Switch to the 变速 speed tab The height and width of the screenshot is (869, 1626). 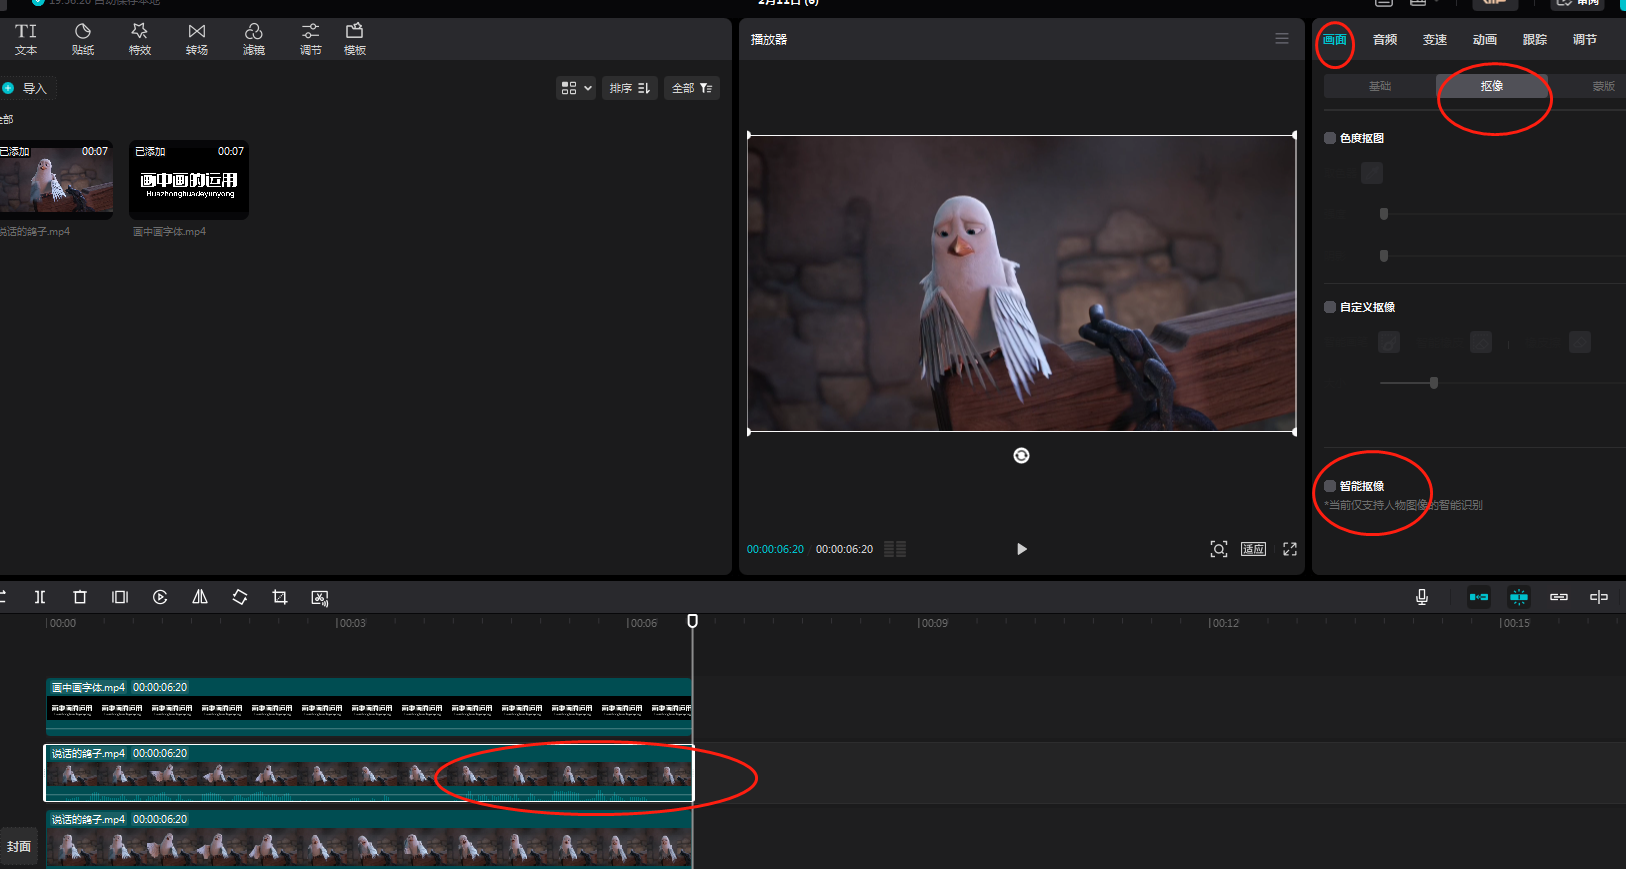pyautogui.click(x=1435, y=40)
